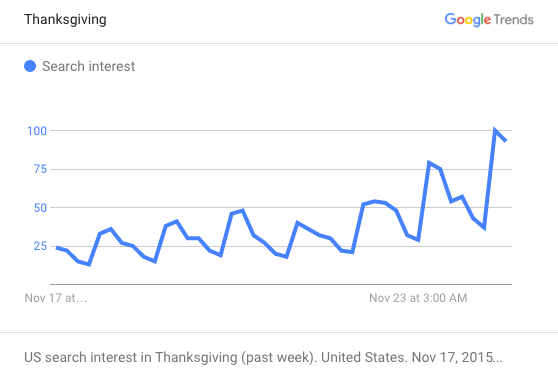Image resolution: width=558 pixels, height=374 pixels.
Task: Click the US search interest caption text
Action: (x=263, y=357)
